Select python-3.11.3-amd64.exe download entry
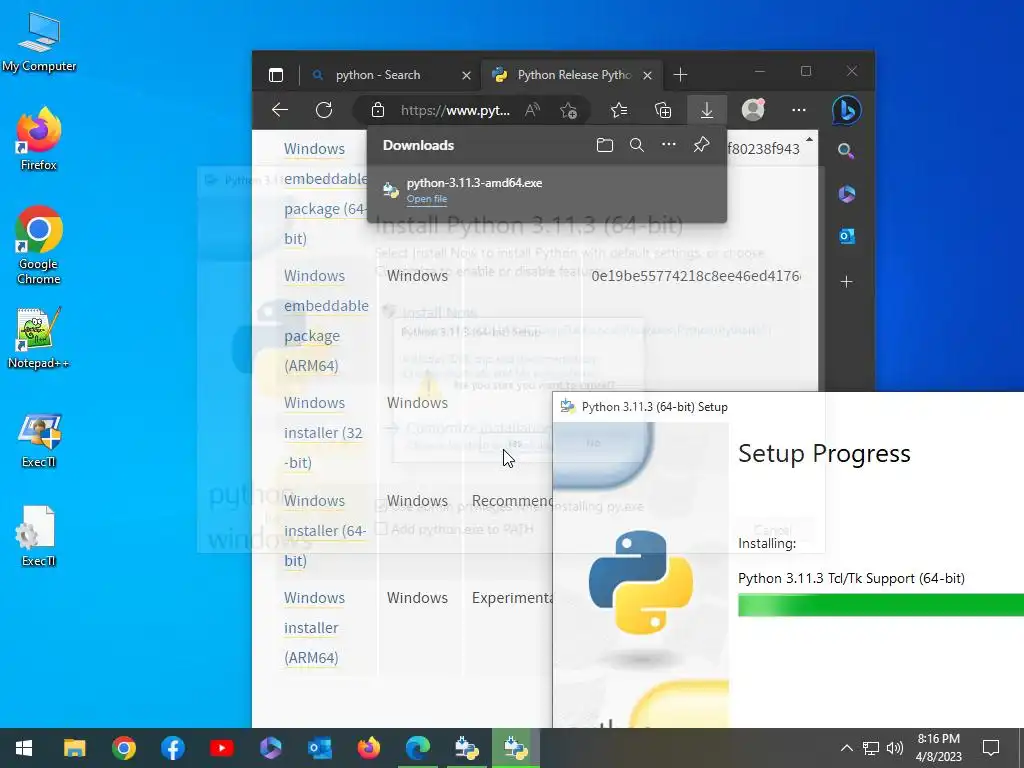This screenshot has width=1024, height=768. point(547,192)
